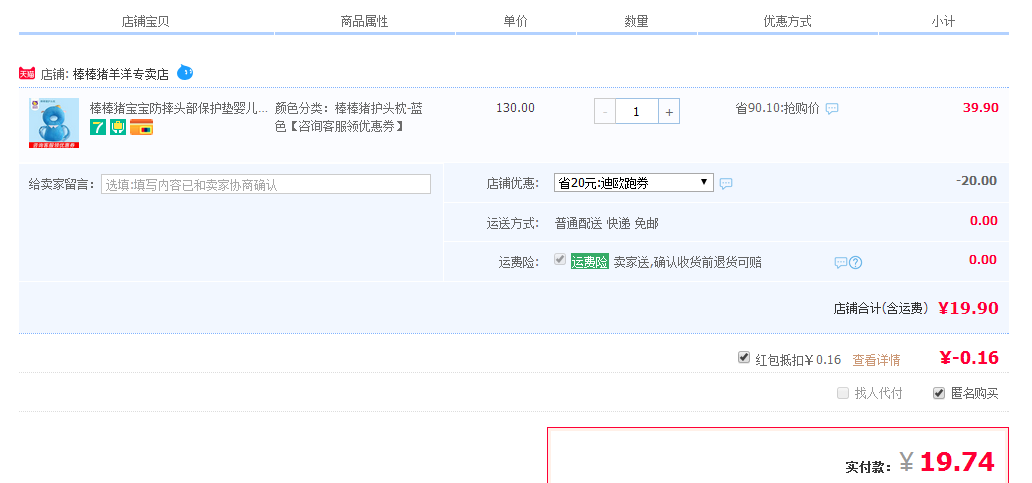
Task: Click the orange credit card payment badge
Action: [x=142, y=127]
